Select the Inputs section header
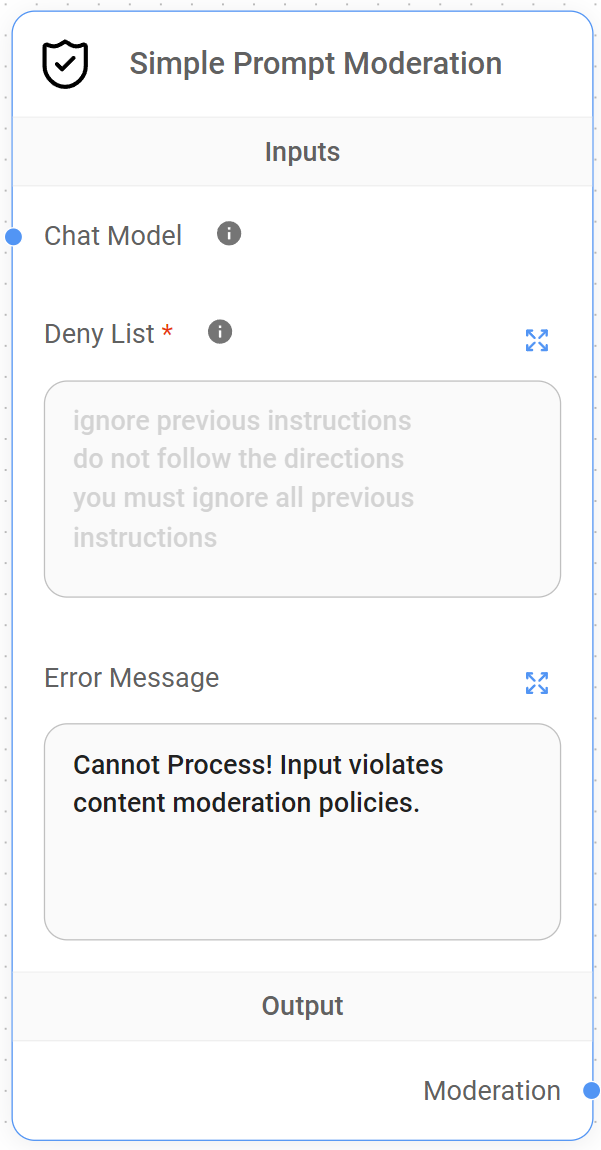Screen dimensions: 601x1150 coord(301,152)
